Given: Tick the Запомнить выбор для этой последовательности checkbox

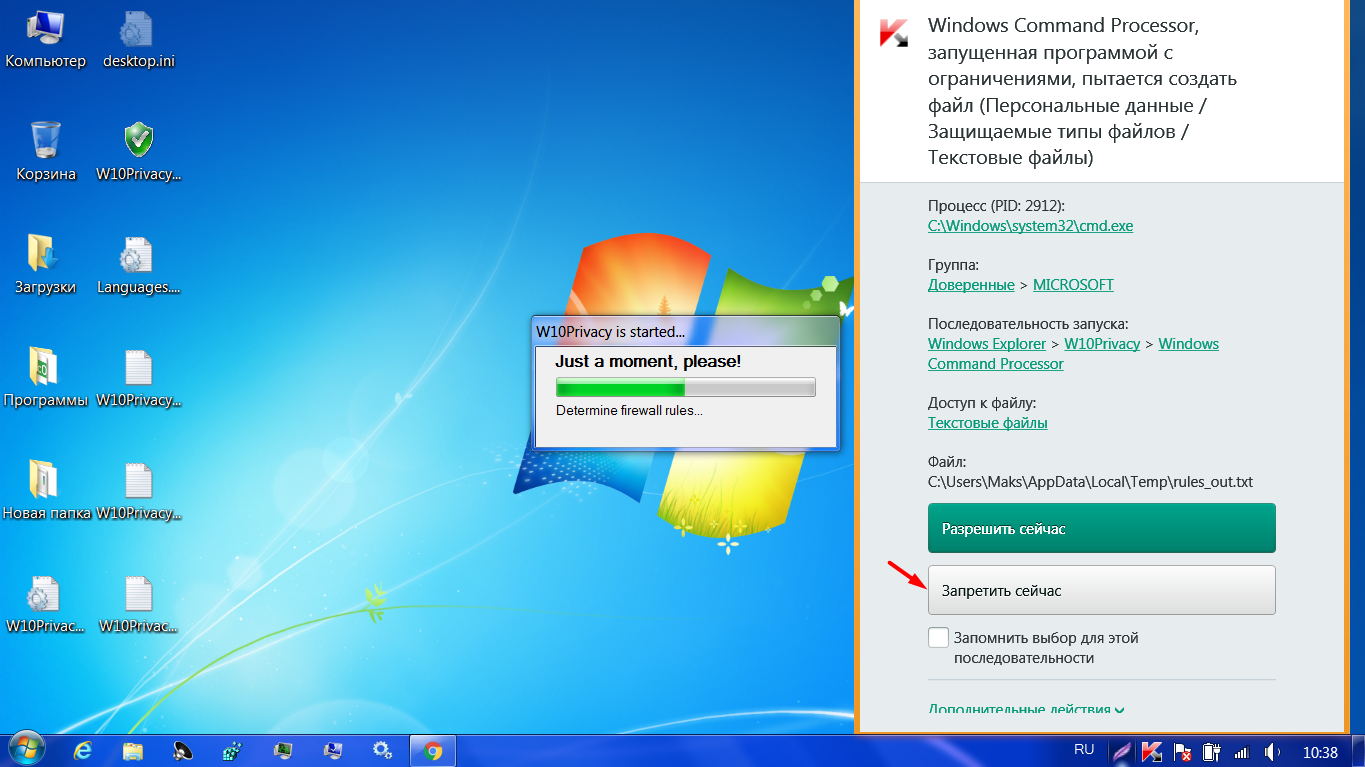Looking at the screenshot, I should 938,638.
